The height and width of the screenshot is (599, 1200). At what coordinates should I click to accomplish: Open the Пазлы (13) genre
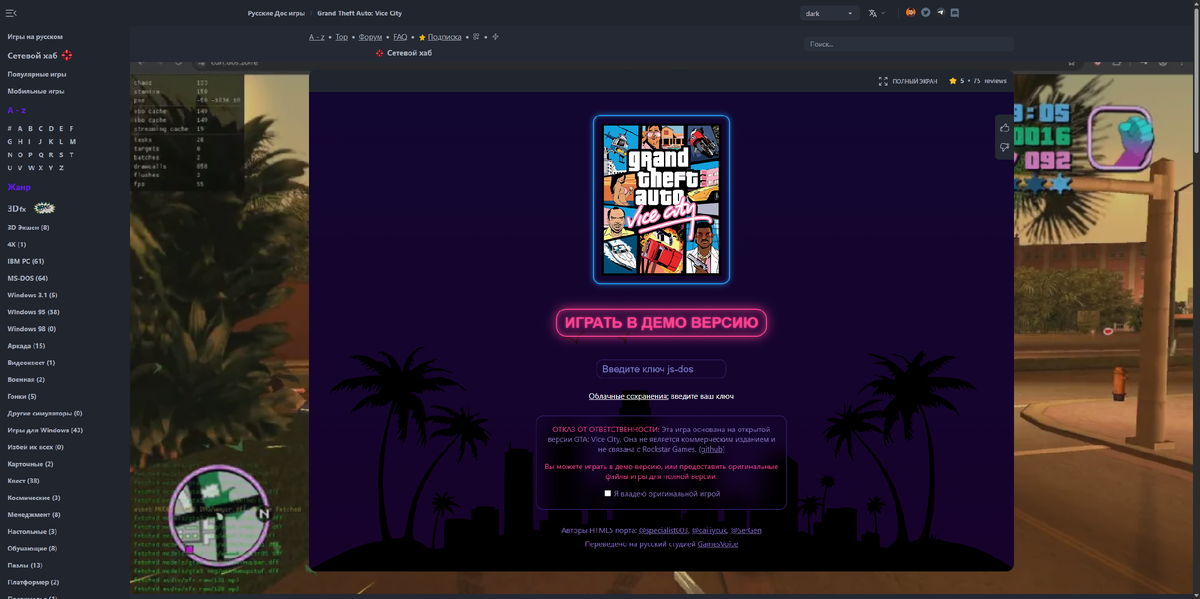tap(25, 565)
